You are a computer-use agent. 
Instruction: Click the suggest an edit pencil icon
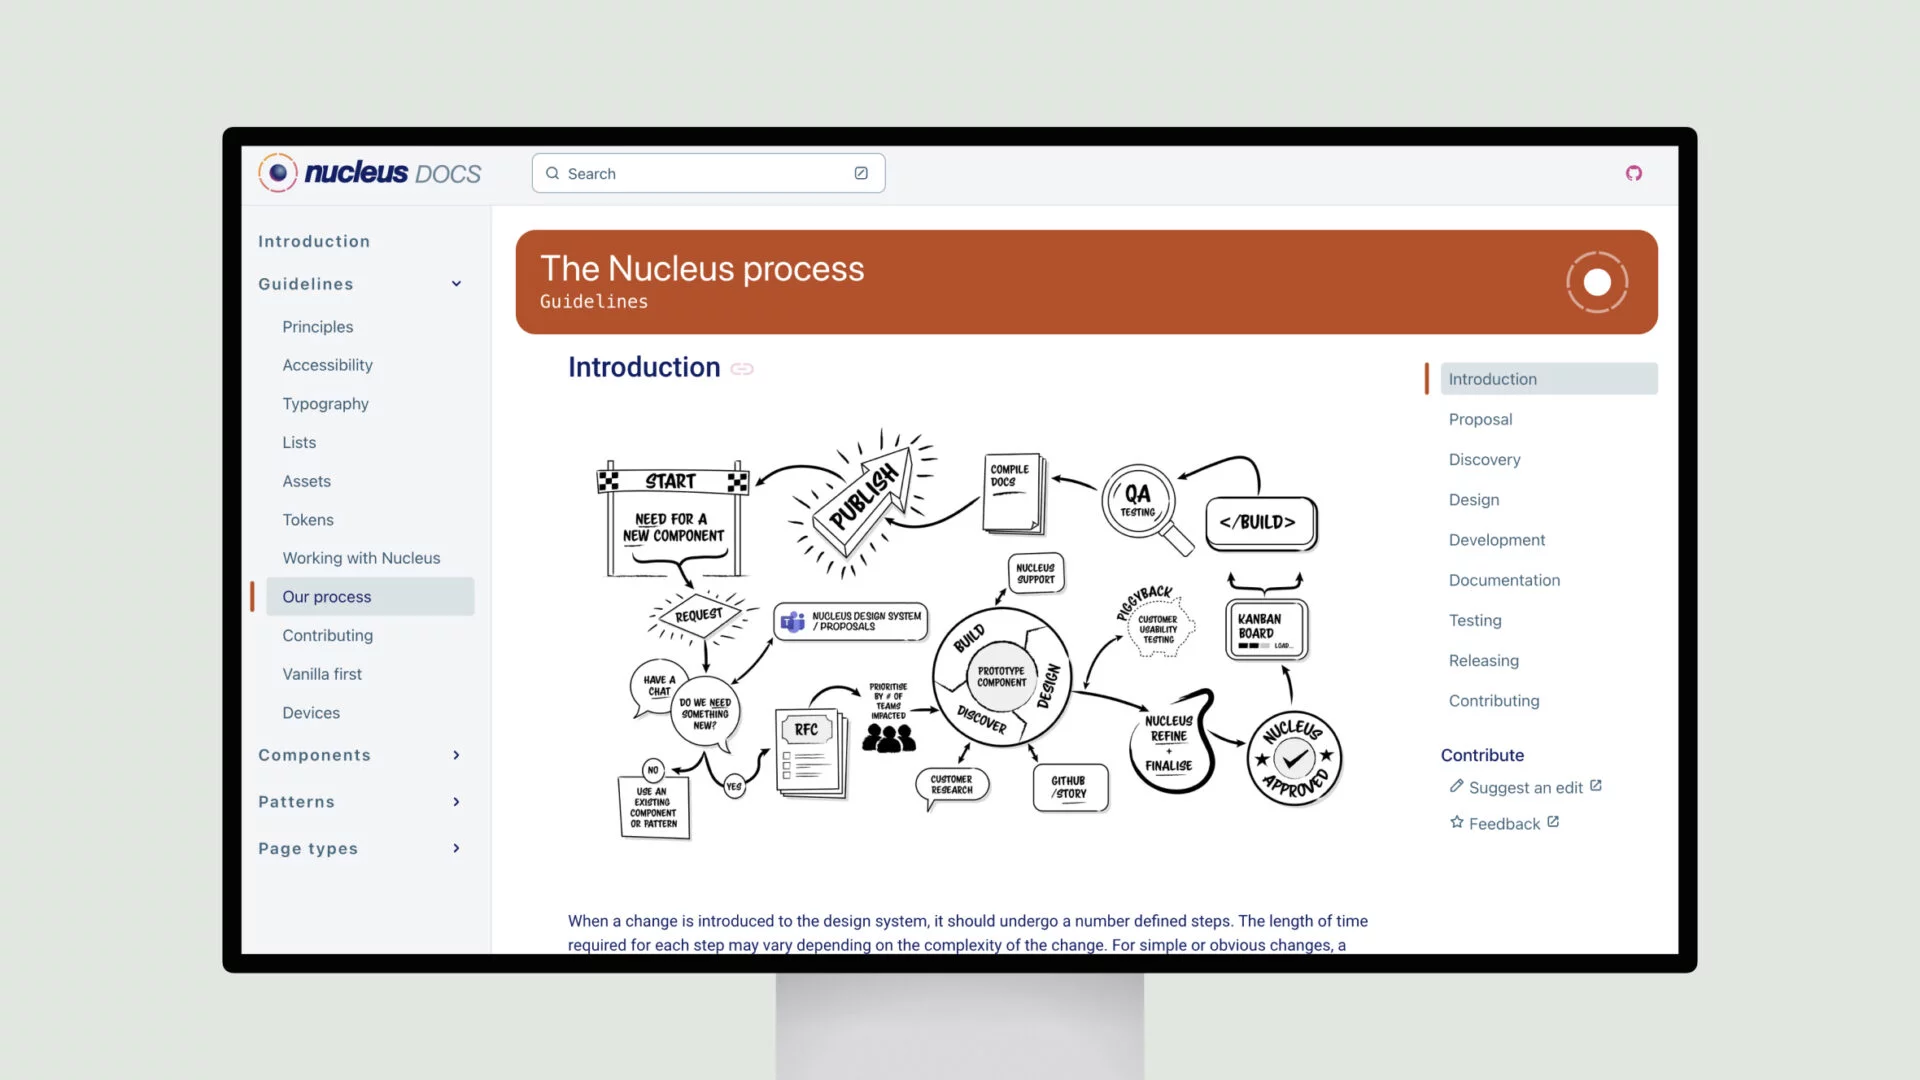[x=1455, y=786]
